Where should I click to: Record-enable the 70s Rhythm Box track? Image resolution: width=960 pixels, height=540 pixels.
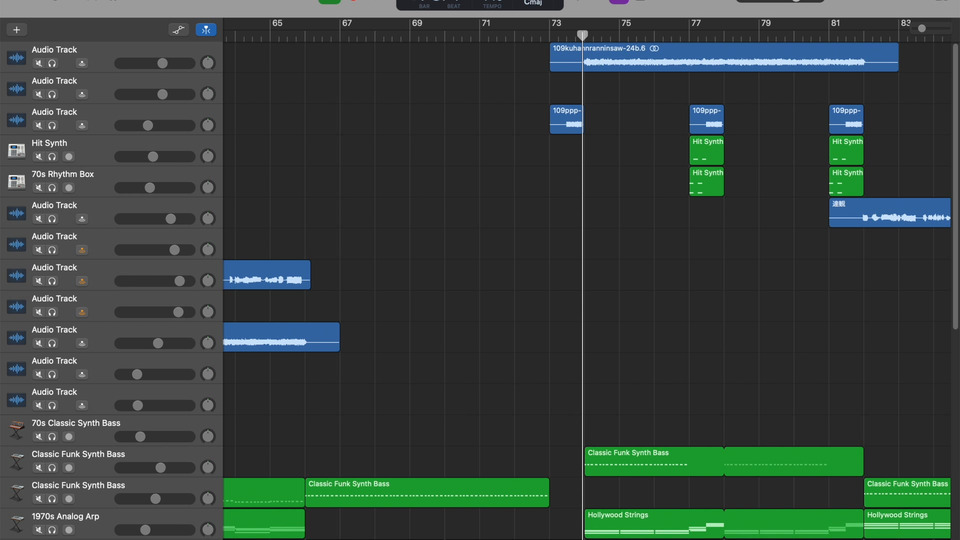point(69,188)
